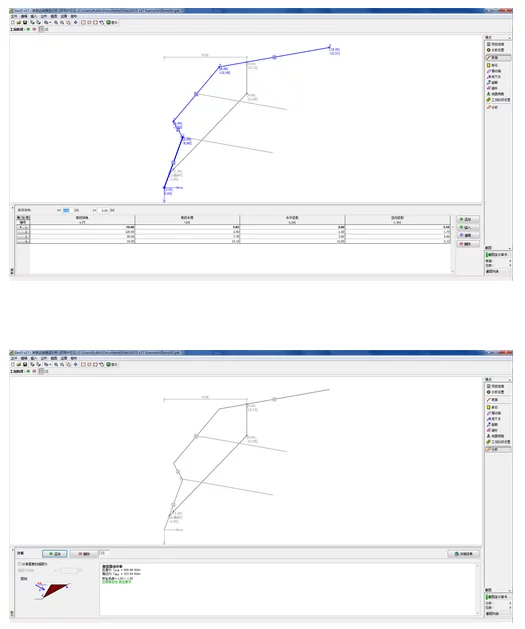Screen dimensions: 525x629
Task: Select Rock mode in lower window side panel
Action: [497, 407]
